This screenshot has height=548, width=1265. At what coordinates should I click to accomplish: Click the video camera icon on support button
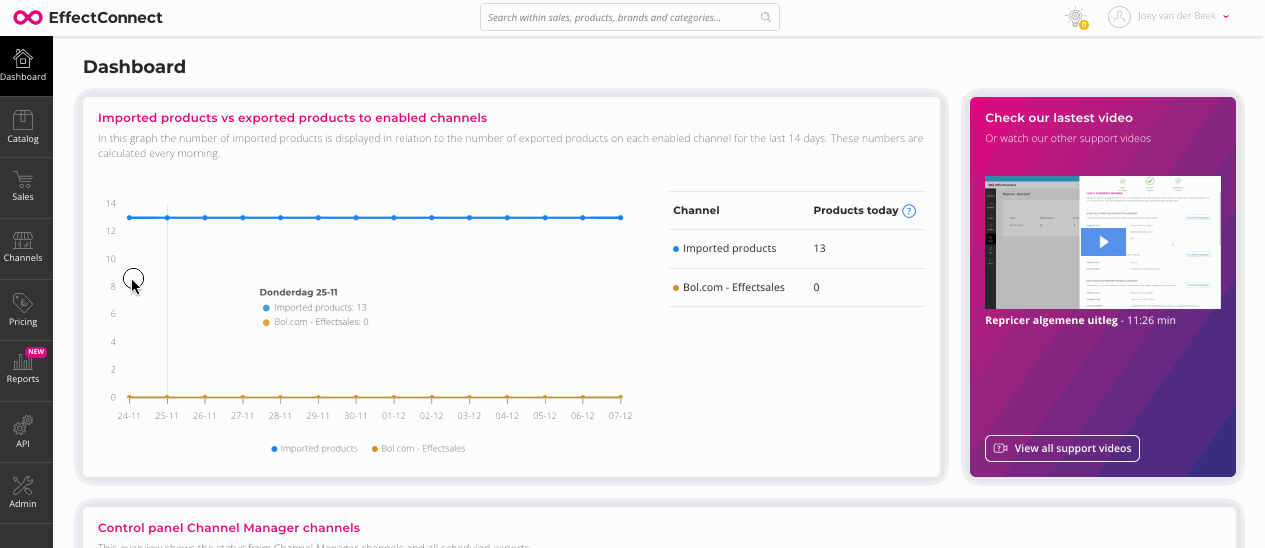click(1001, 448)
